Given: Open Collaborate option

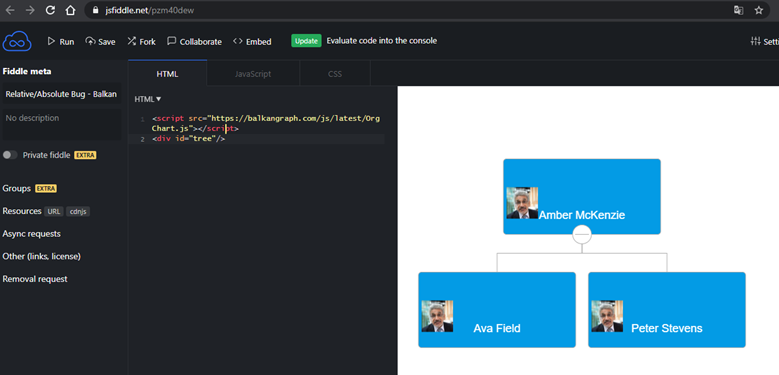Looking at the screenshot, I should point(194,42).
